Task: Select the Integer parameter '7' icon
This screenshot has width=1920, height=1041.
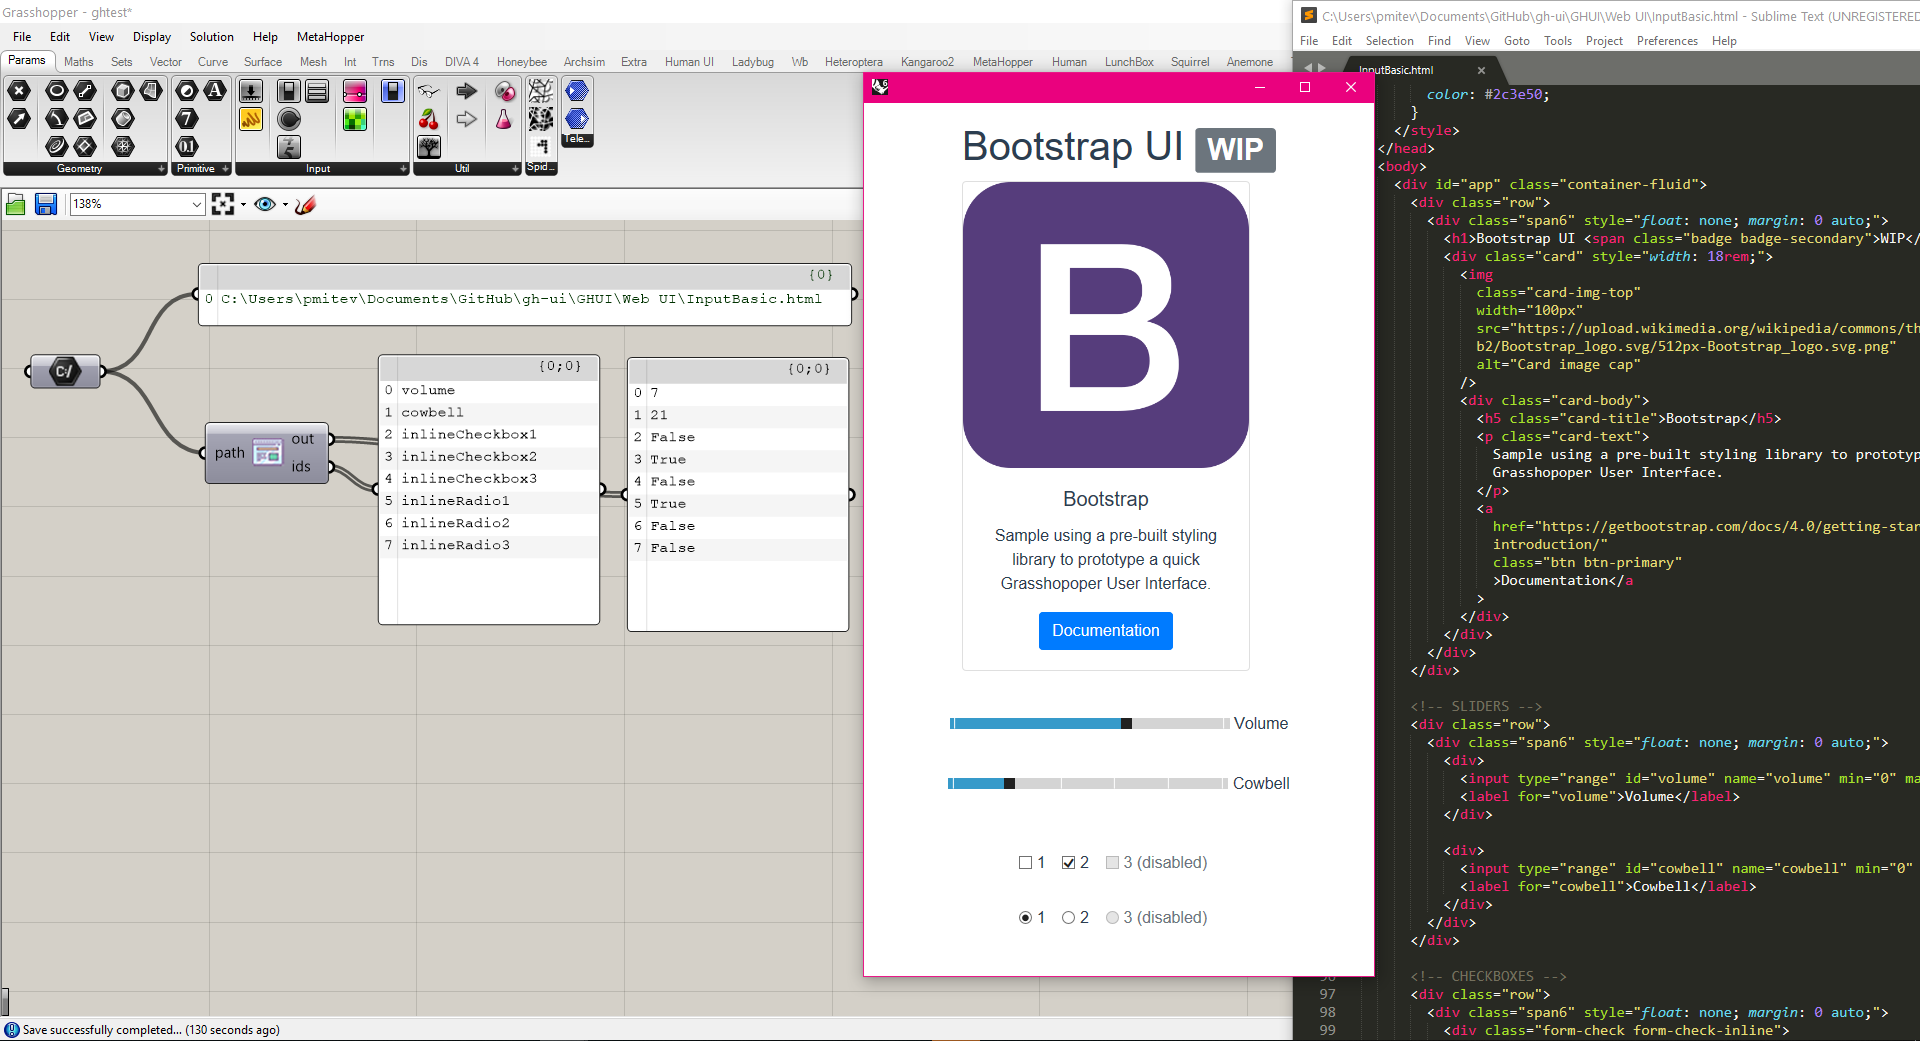Action: tap(187, 119)
